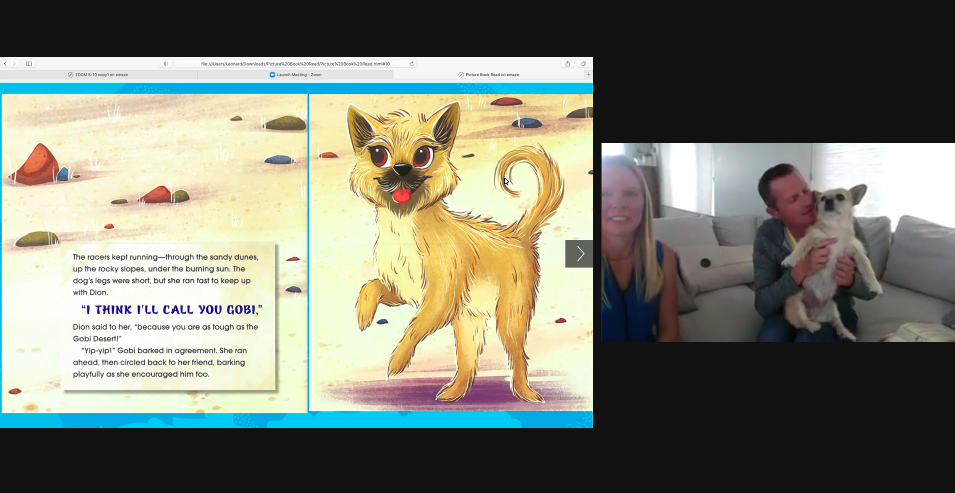Add a new Safari tab
The width and height of the screenshot is (955, 493).
(x=588, y=74)
